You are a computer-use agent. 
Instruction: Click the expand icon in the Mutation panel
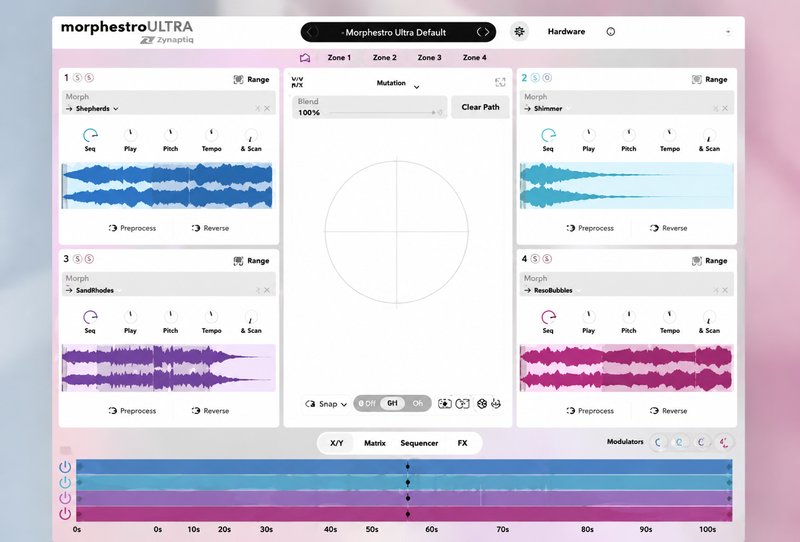click(x=500, y=82)
